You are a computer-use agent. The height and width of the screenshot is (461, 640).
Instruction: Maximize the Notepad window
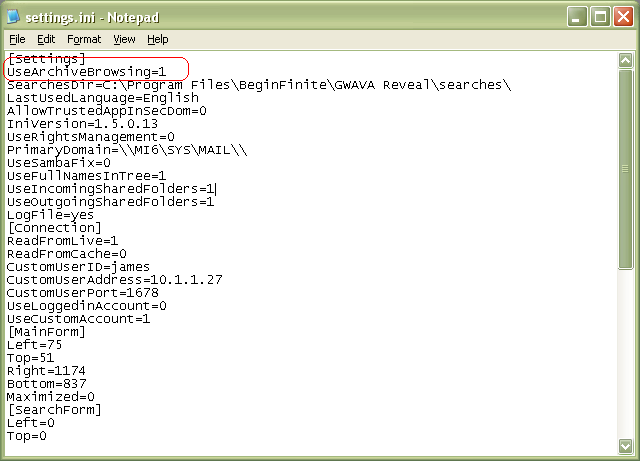click(x=600, y=17)
